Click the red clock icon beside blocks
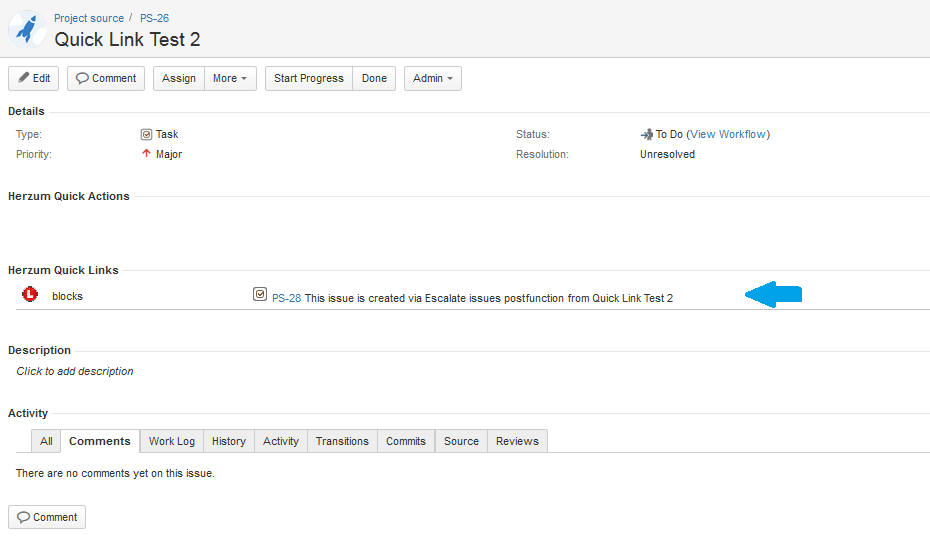Screen dimensions: 930x546 [30, 295]
